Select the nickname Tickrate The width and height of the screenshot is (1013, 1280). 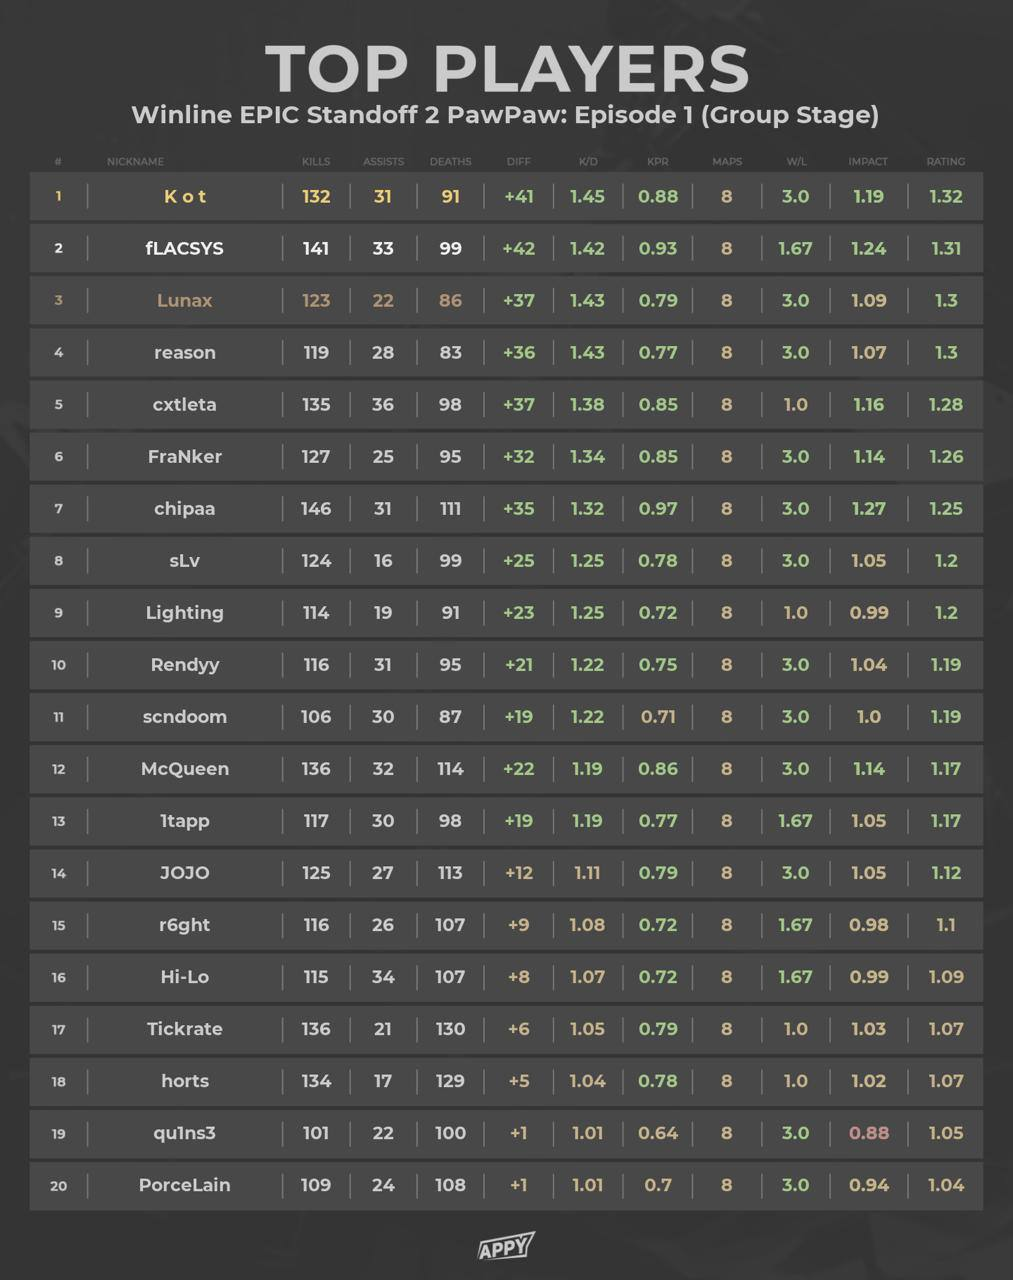click(x=185, y=1028)
